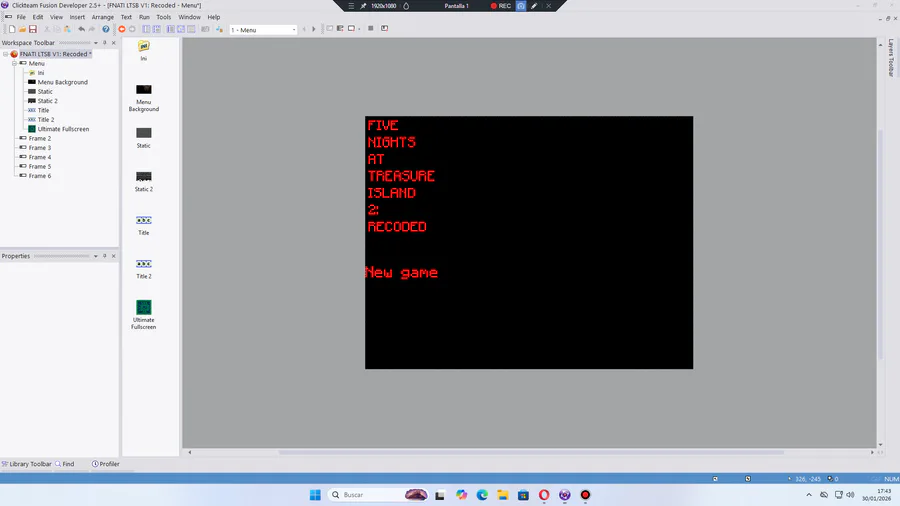Click the New application toolbar icon
Image resolution: width=900 pixels, height=506 pixels.
click(x=11, y=29)
